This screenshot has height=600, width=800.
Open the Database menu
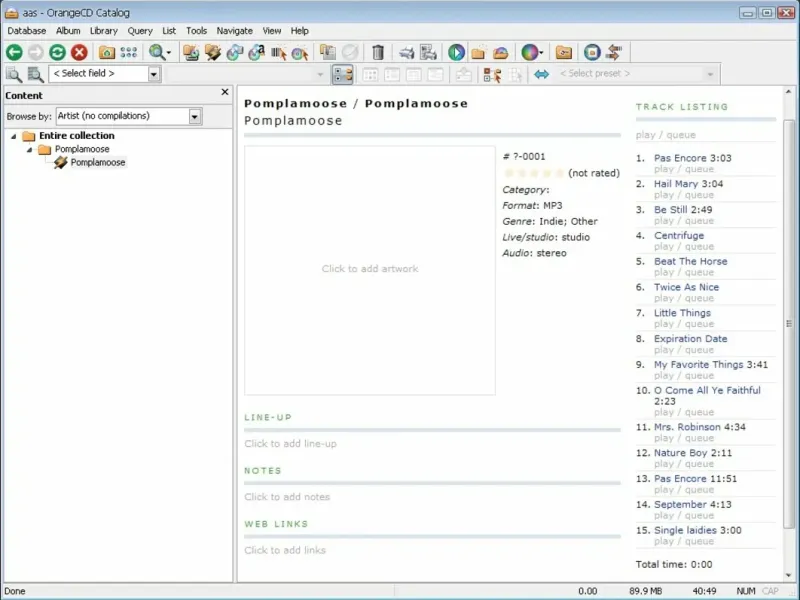(x=27, y=31)
